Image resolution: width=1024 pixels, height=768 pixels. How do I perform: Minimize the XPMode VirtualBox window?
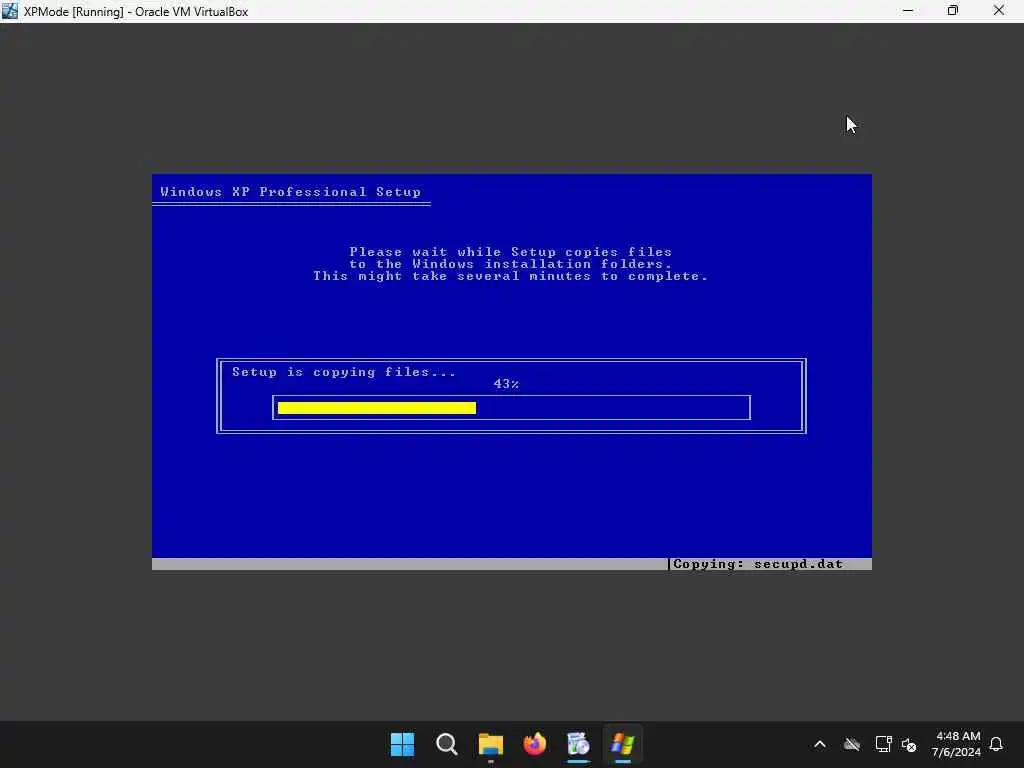[908, 11]
